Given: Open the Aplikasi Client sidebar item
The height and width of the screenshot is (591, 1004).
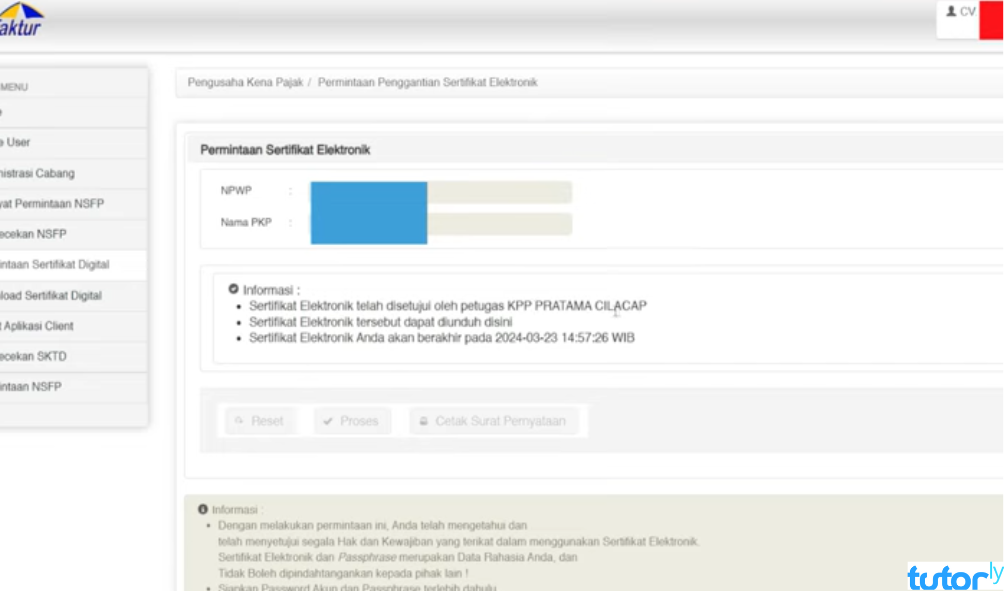Looking at the screenshot, I should [37, 326].
